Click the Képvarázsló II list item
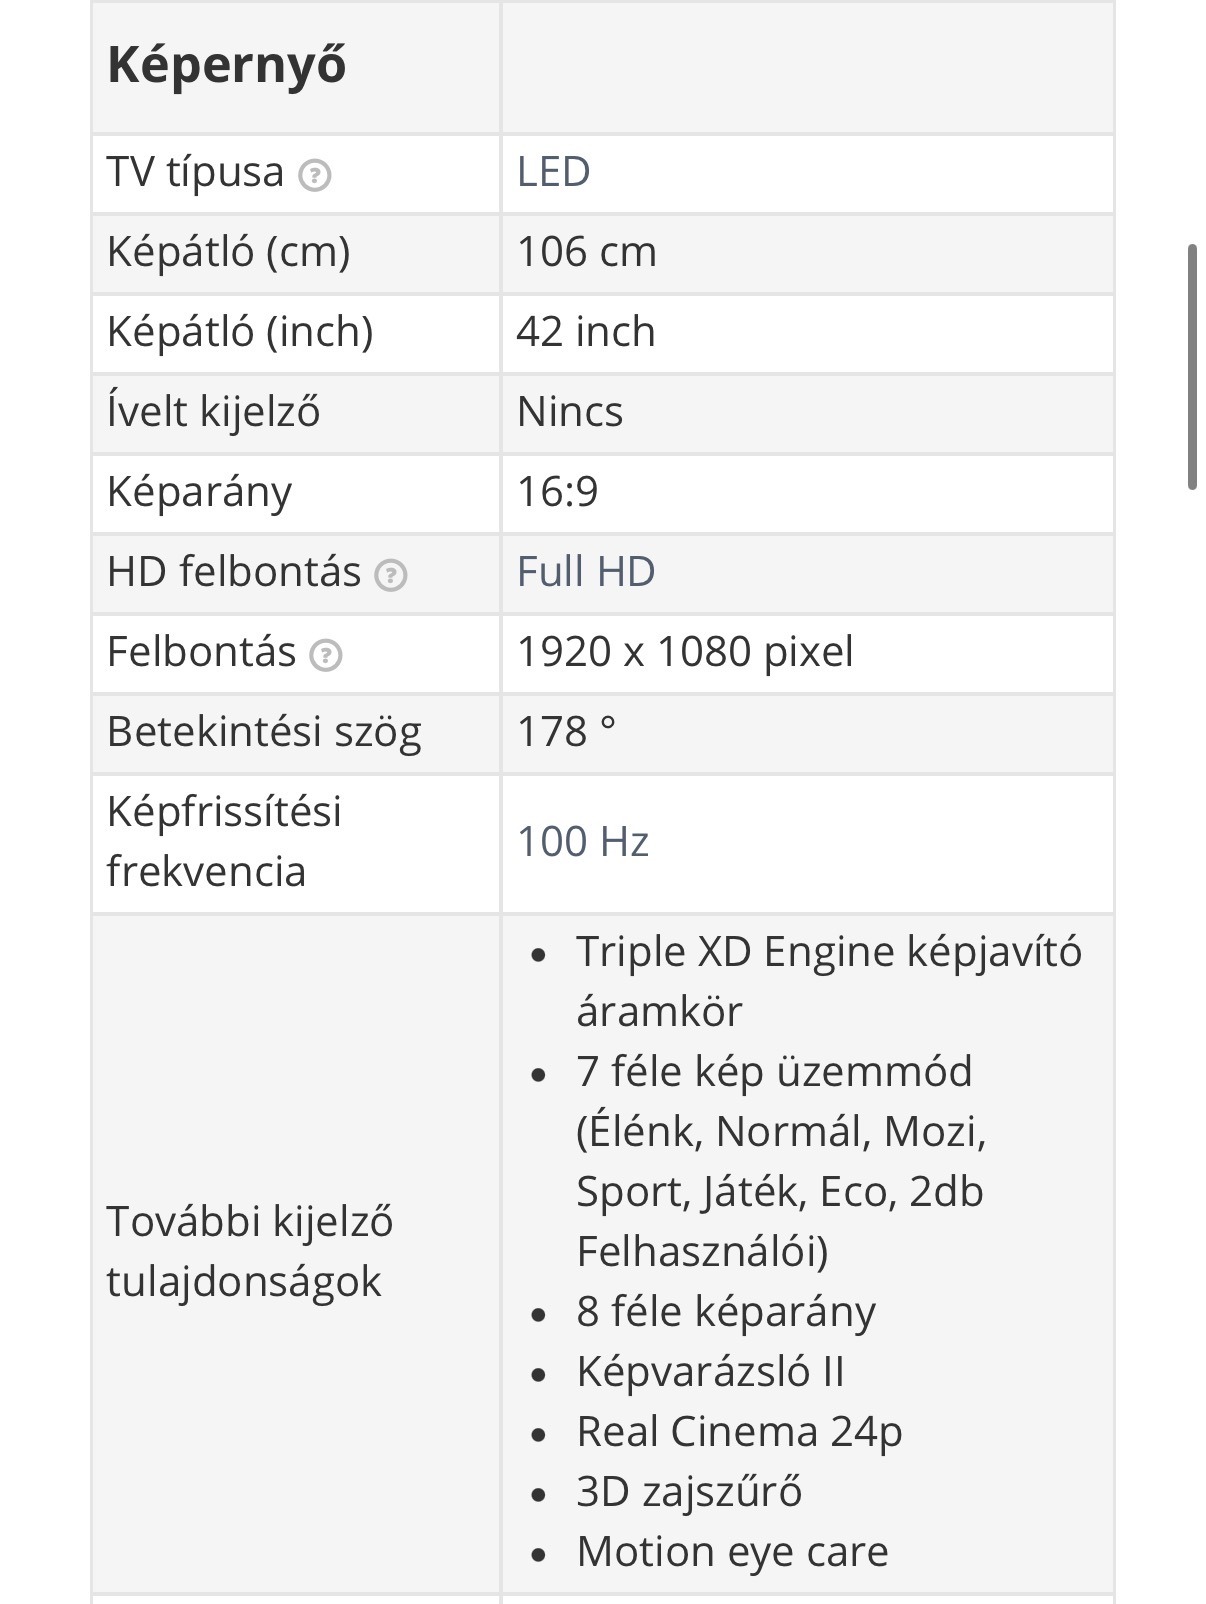 click(710, 1372)
